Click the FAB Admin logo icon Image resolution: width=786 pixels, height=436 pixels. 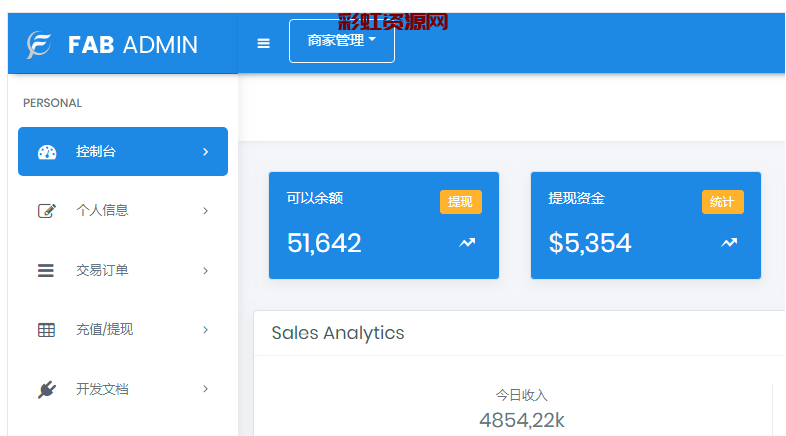[39, 45]
